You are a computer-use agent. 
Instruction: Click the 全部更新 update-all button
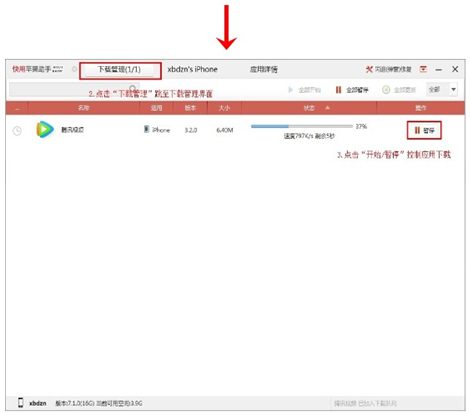click(399, 90)
